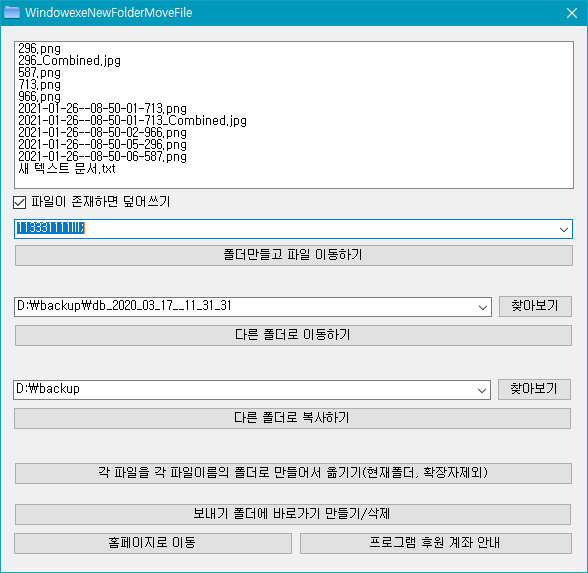Open 홈페이지로 이동 button
Viewport: 588px width, 573px height.
click(153, 543)
